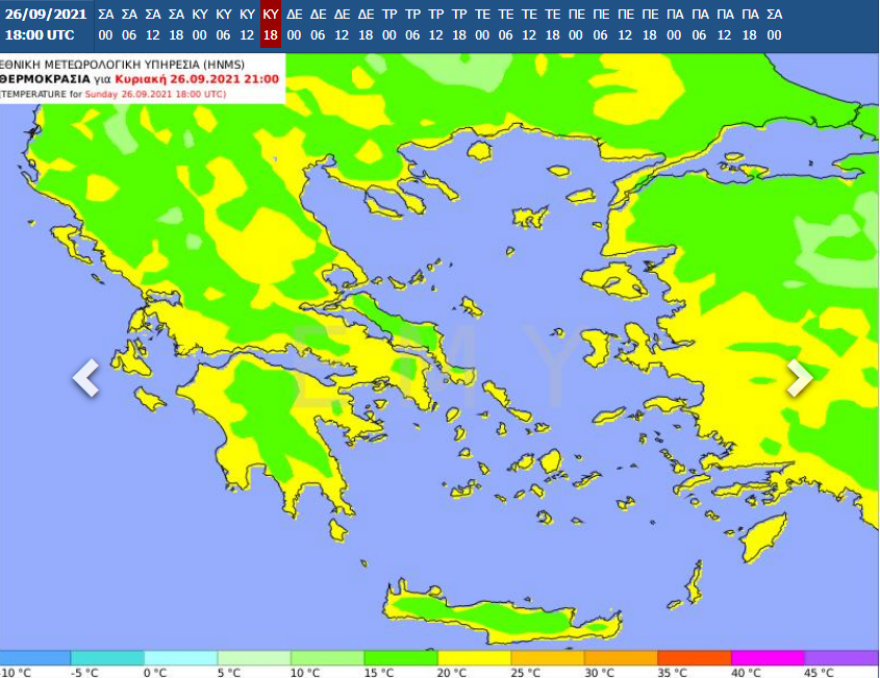Switch to ΔΕ 12 forecast hour
880x678 pixels.
[342, 24]
